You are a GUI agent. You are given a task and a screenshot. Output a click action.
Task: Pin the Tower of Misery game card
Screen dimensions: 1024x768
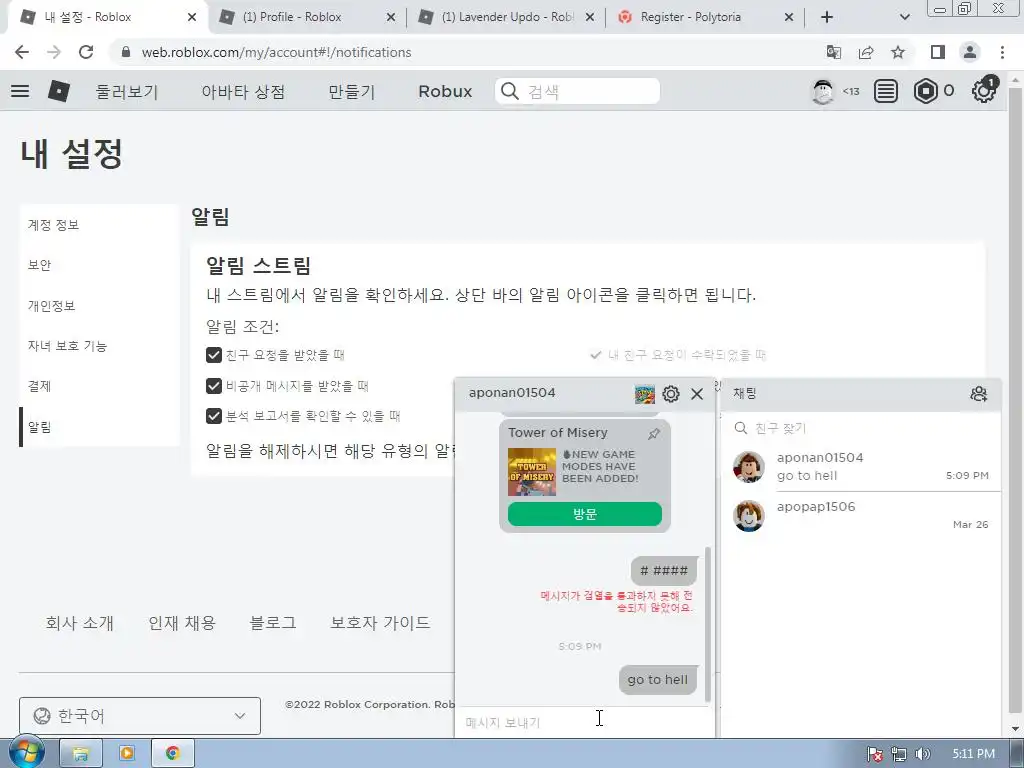click(x=653, y=434)
